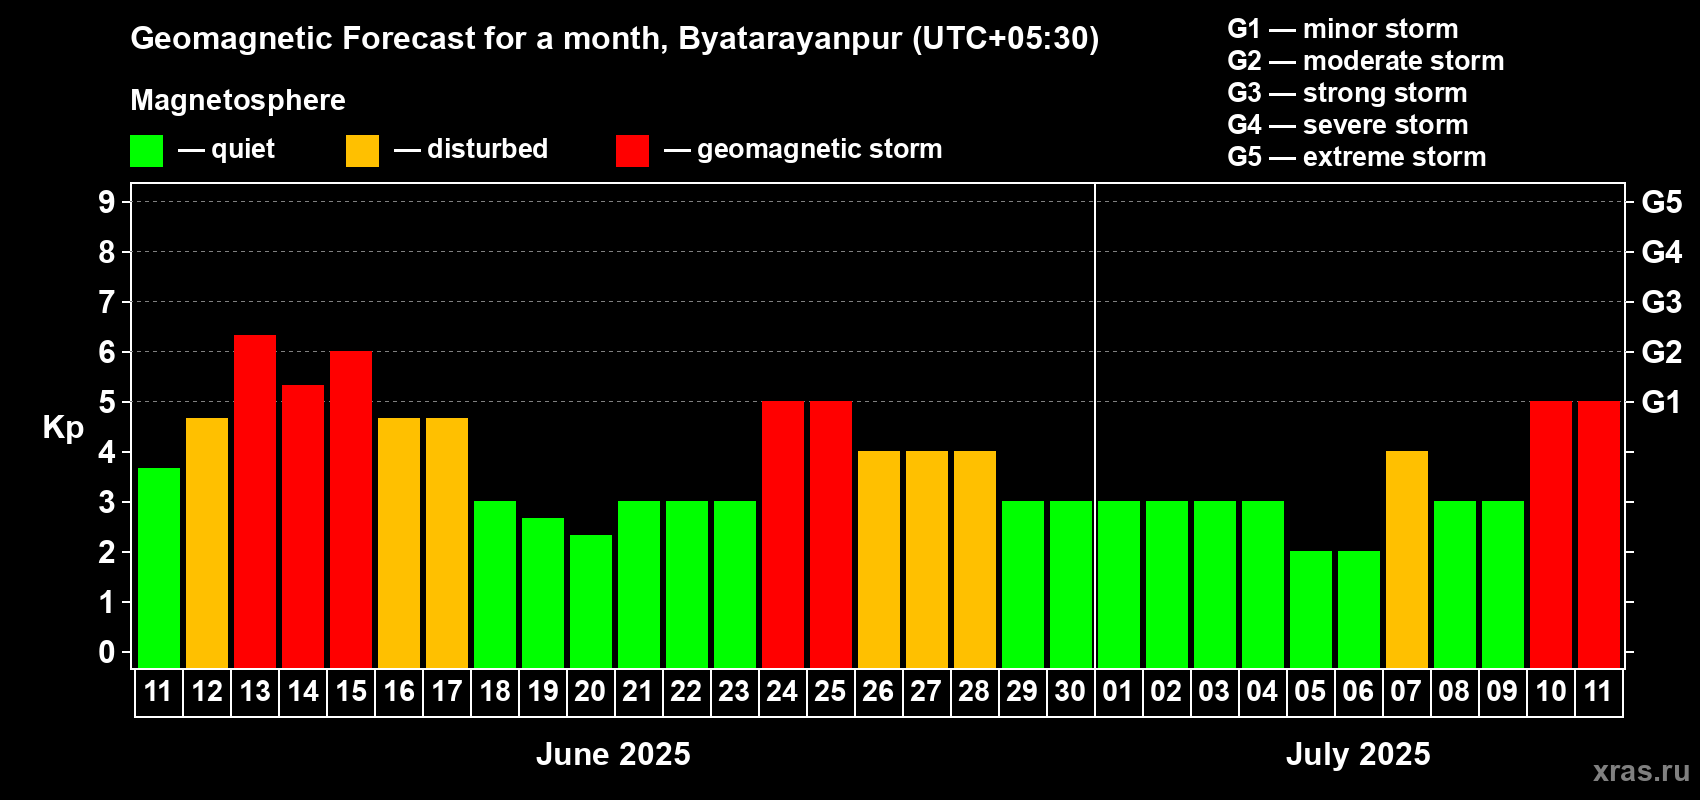Click the red bar above June 24

pyautogui.click(x=783, y=534)
